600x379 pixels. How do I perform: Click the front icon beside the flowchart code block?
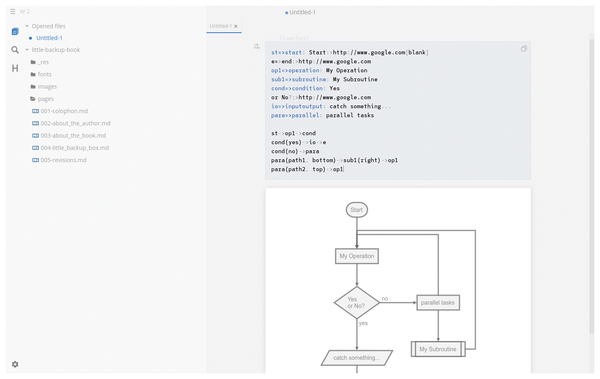[x=257, y=46]
